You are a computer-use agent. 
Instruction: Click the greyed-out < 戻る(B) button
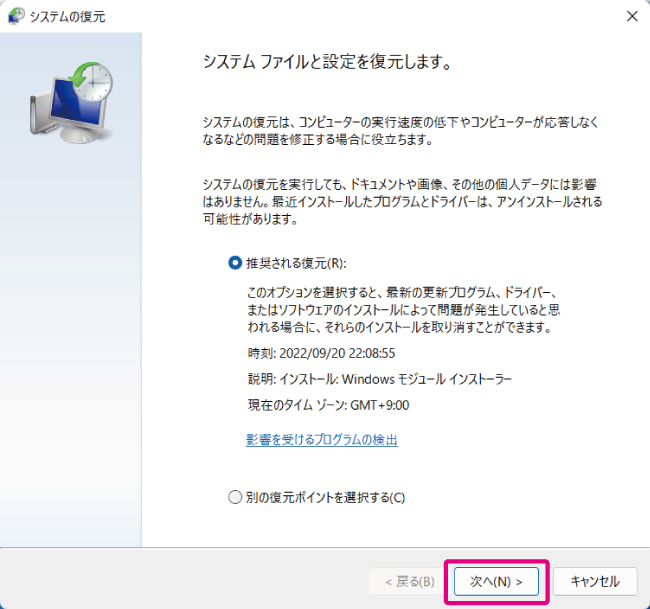pos(402,581)
